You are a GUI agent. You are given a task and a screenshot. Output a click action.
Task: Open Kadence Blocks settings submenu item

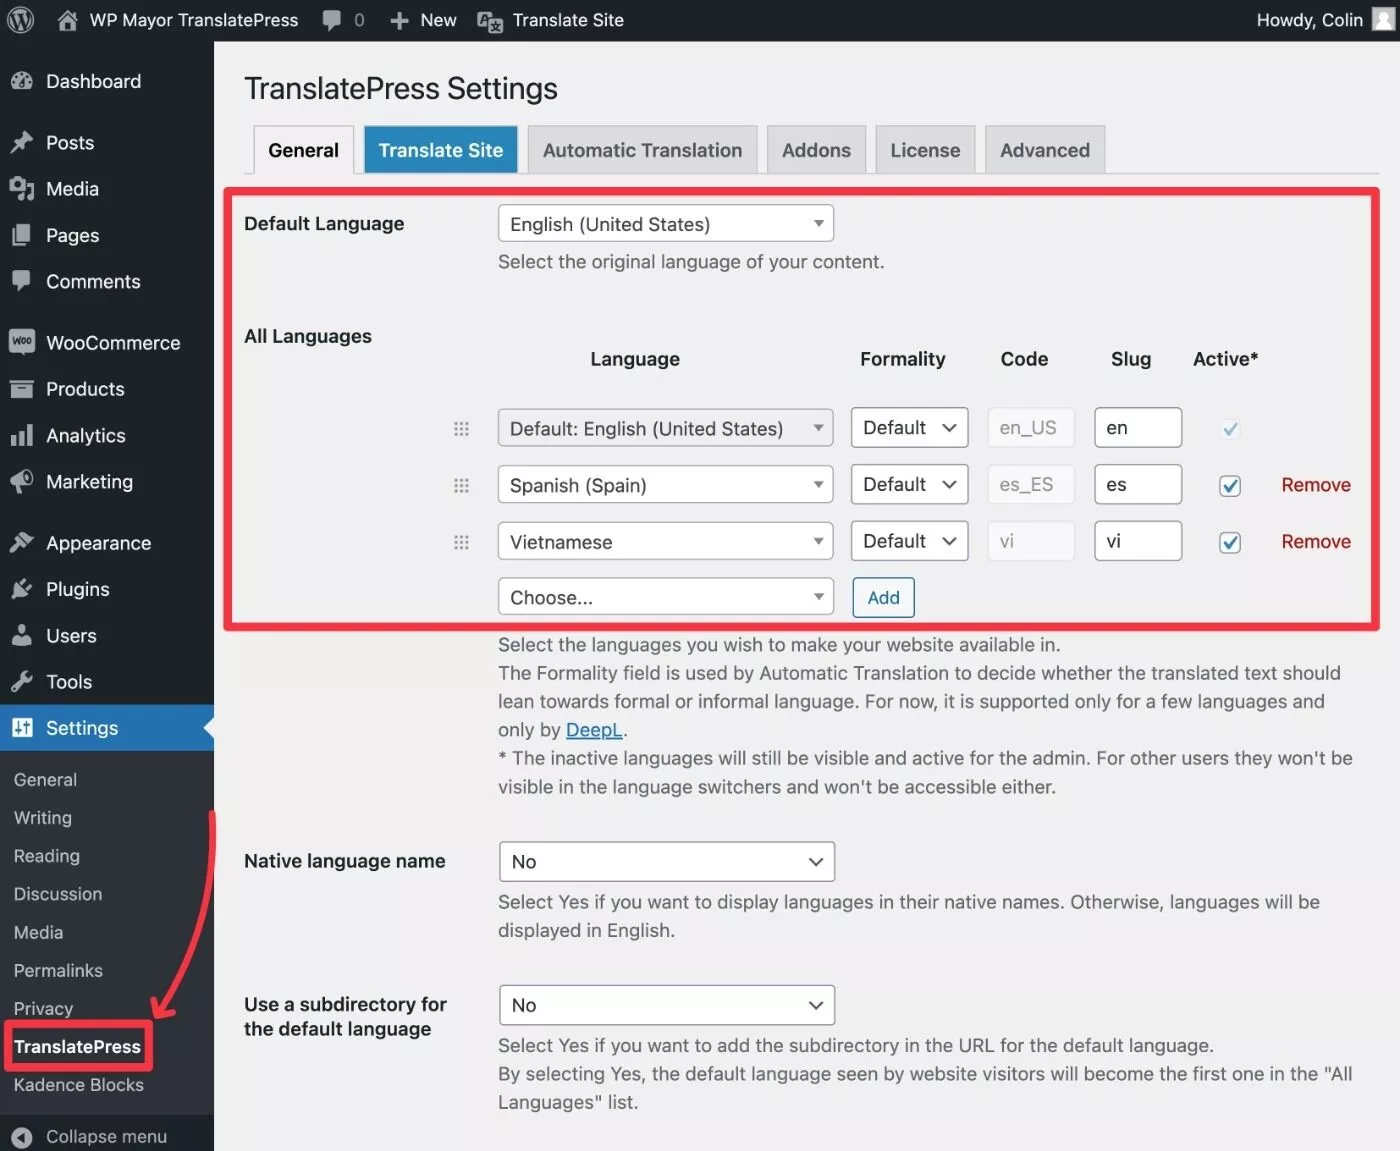pyautogui.click(x=79, y=1085)
